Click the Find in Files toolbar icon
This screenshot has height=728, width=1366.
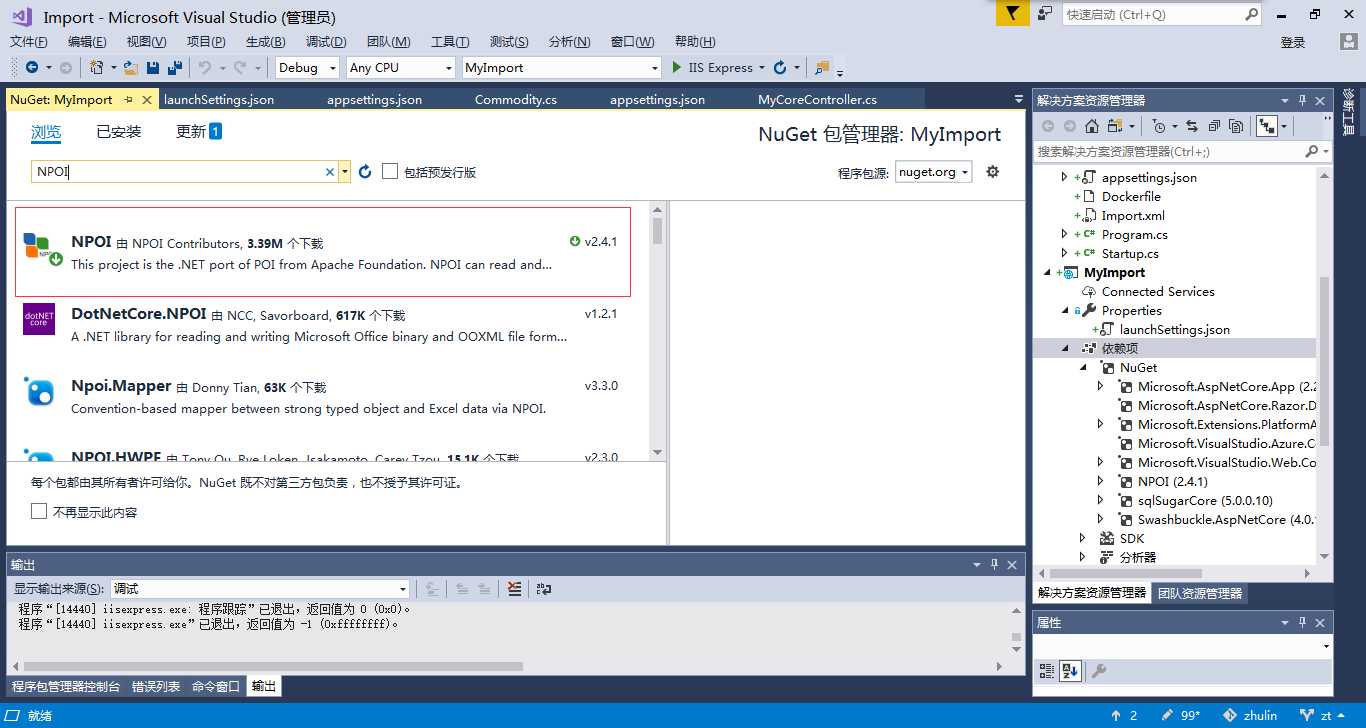pyautogui.click(x=822, y=67)
